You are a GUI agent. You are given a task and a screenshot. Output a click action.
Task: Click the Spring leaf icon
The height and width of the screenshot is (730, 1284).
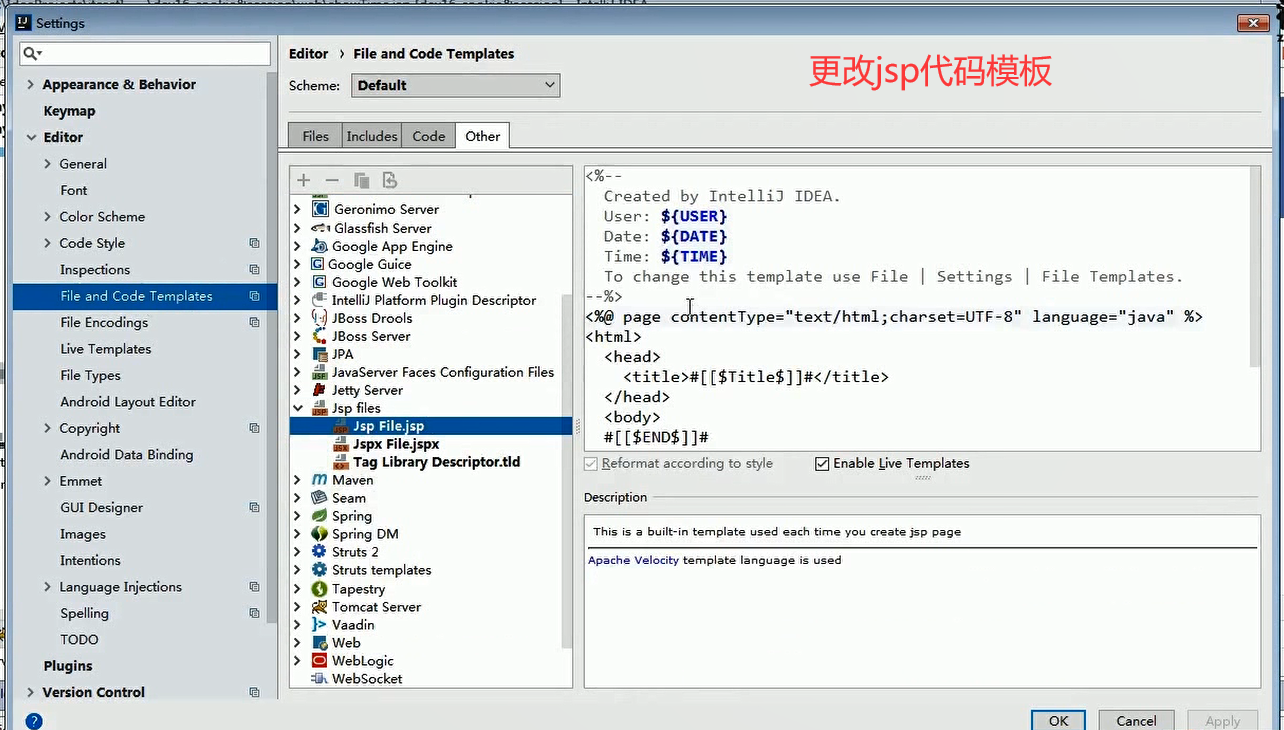point(320,516)
